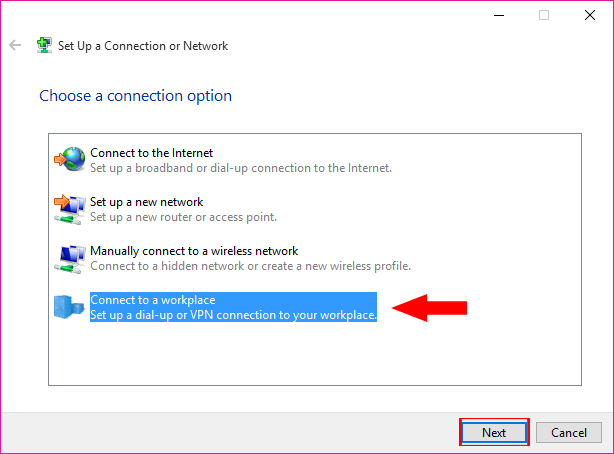Cancel the connection setup wizard
Image resolution: width=614 pixels, height=454 pixels.
click(x=569, y=433)
